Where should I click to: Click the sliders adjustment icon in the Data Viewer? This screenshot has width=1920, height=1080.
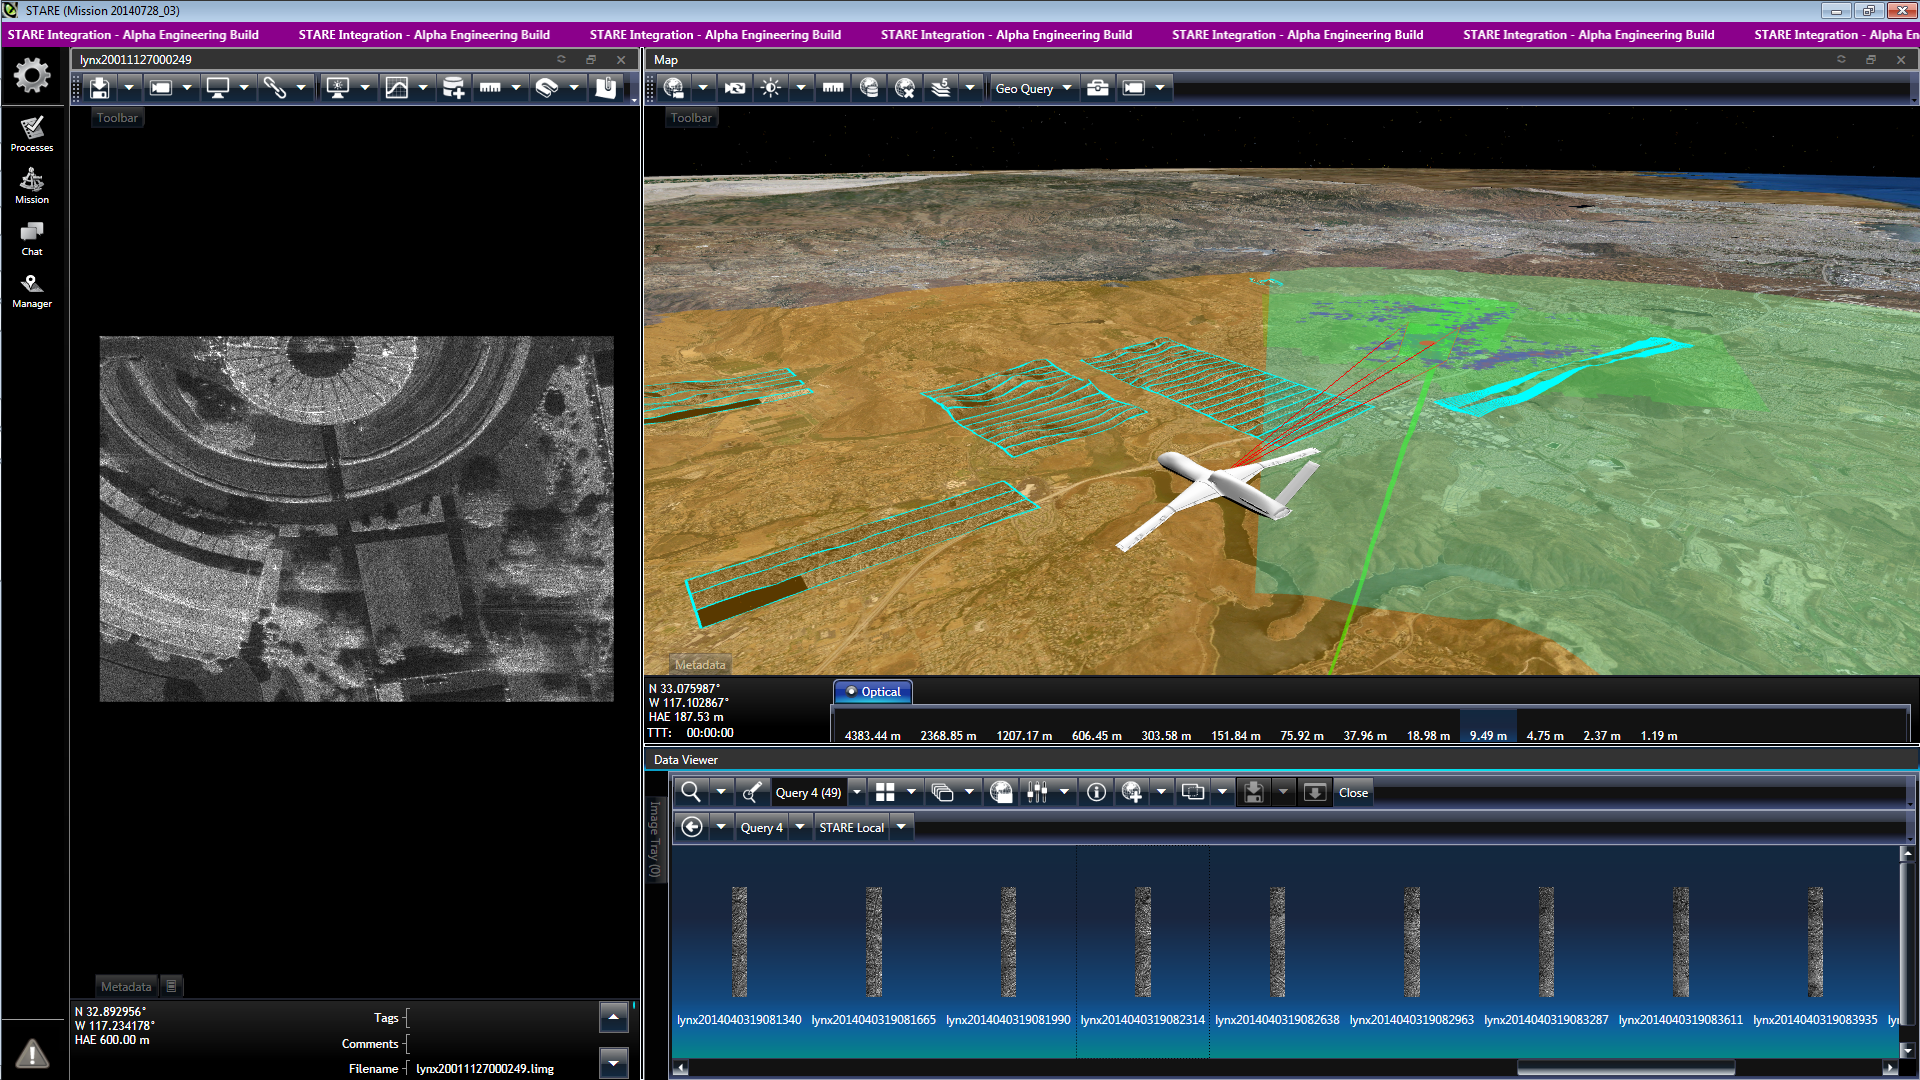1038,792
